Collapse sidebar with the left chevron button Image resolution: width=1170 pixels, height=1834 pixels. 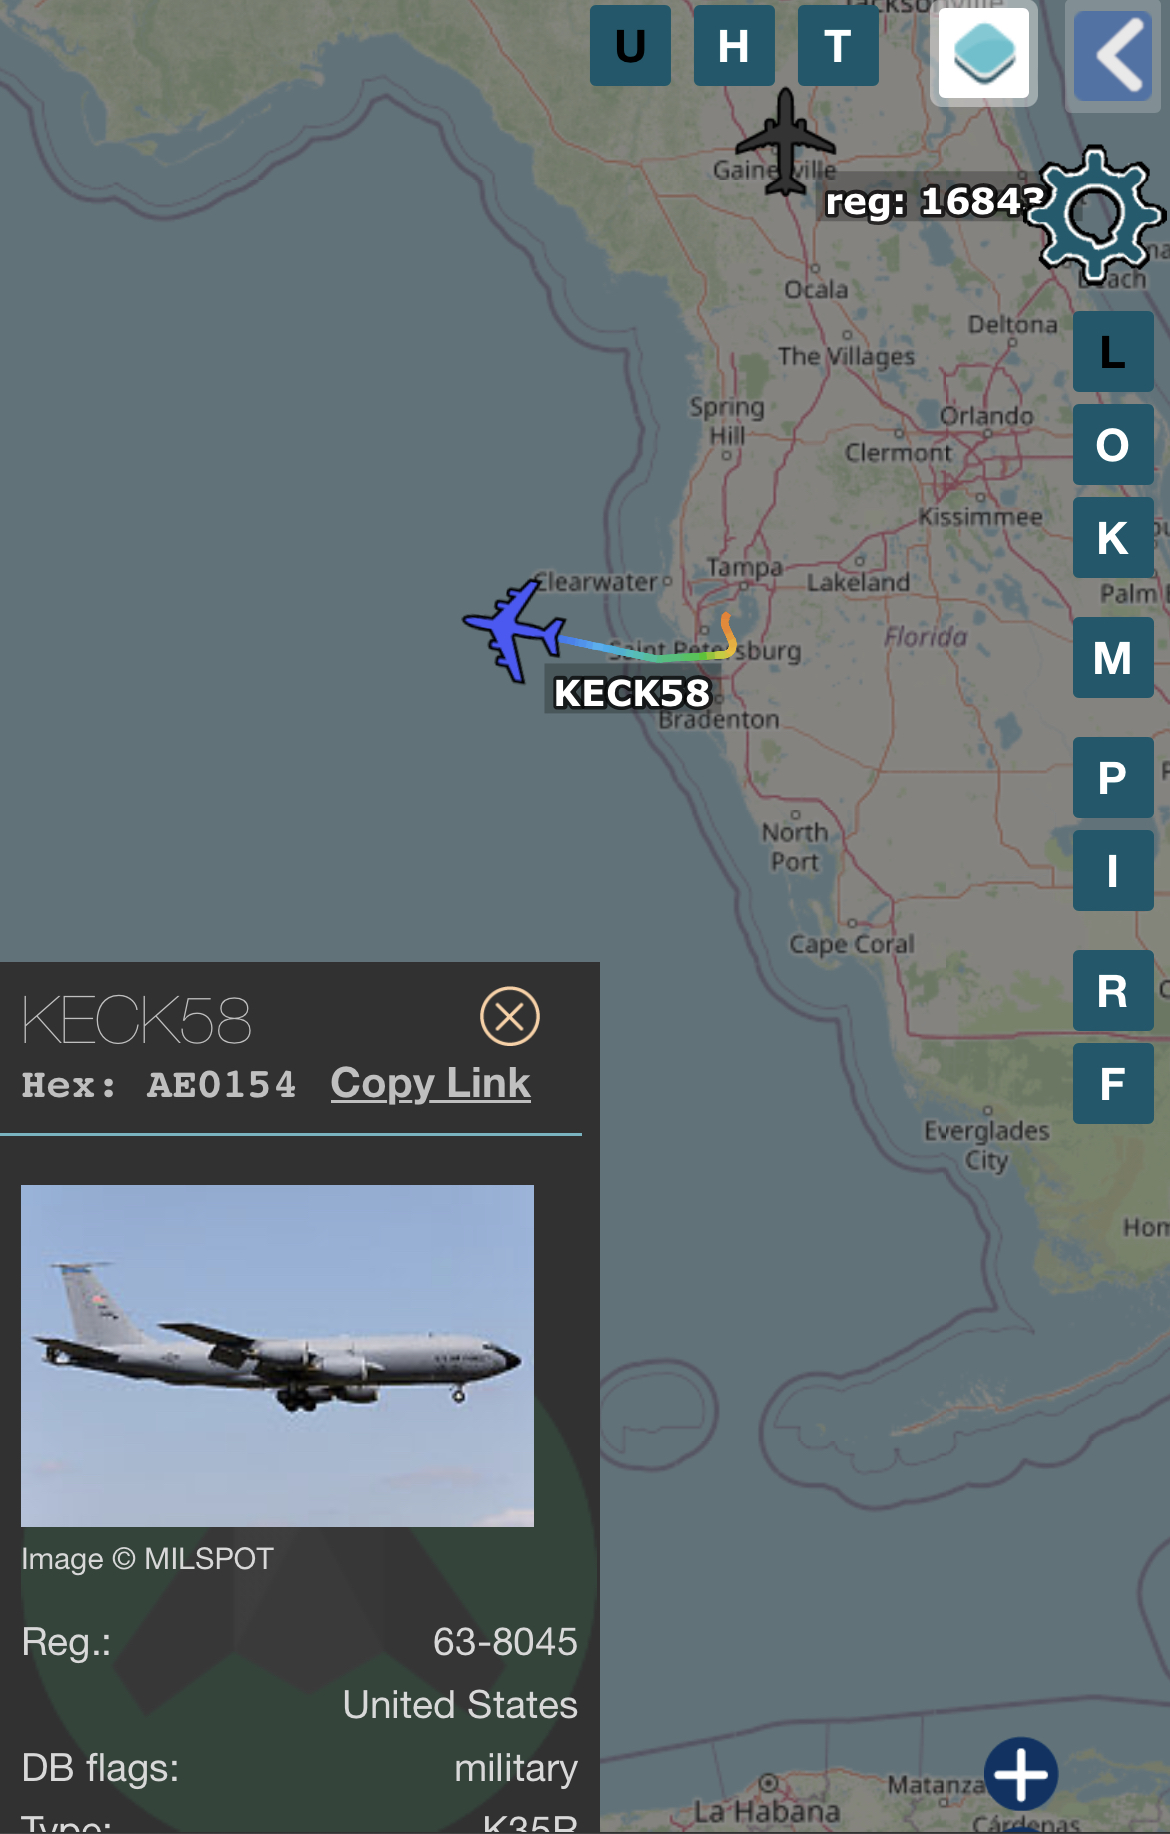[1114, 55]
